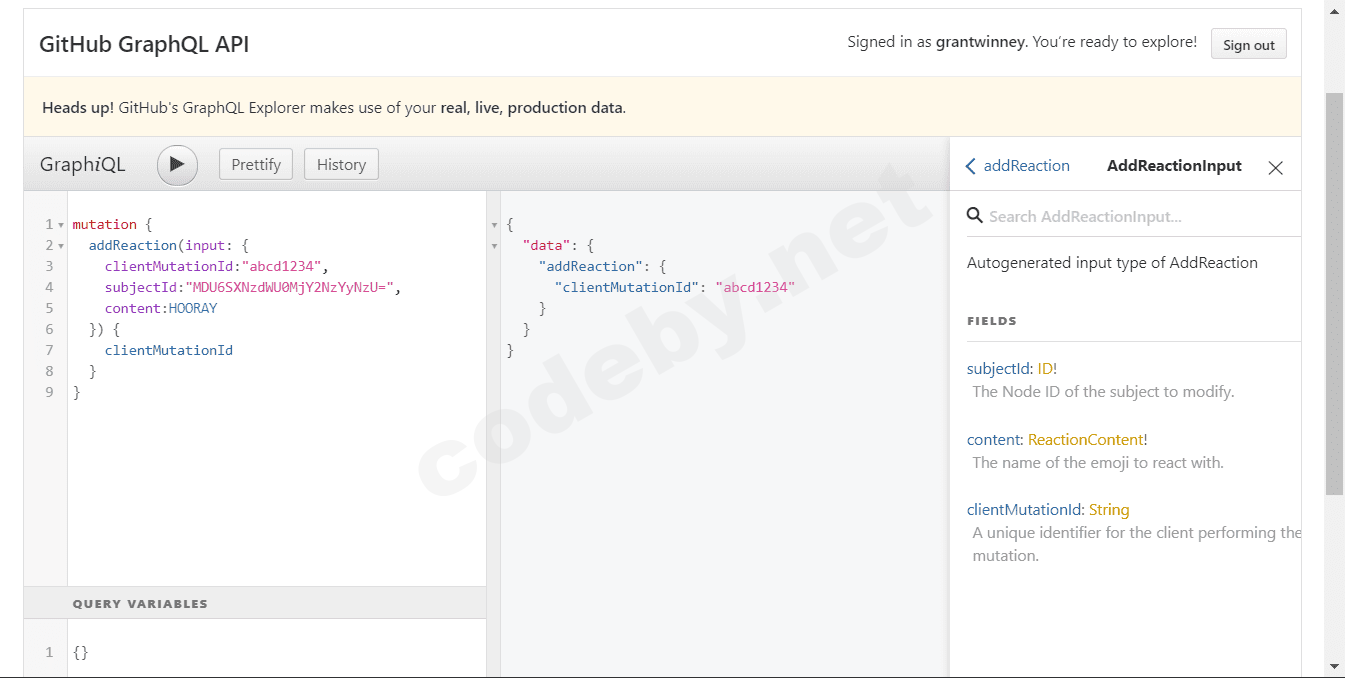Screen dimensions: 1345x678
Task: Click into the query variables editor
Action: pos(270,652)
